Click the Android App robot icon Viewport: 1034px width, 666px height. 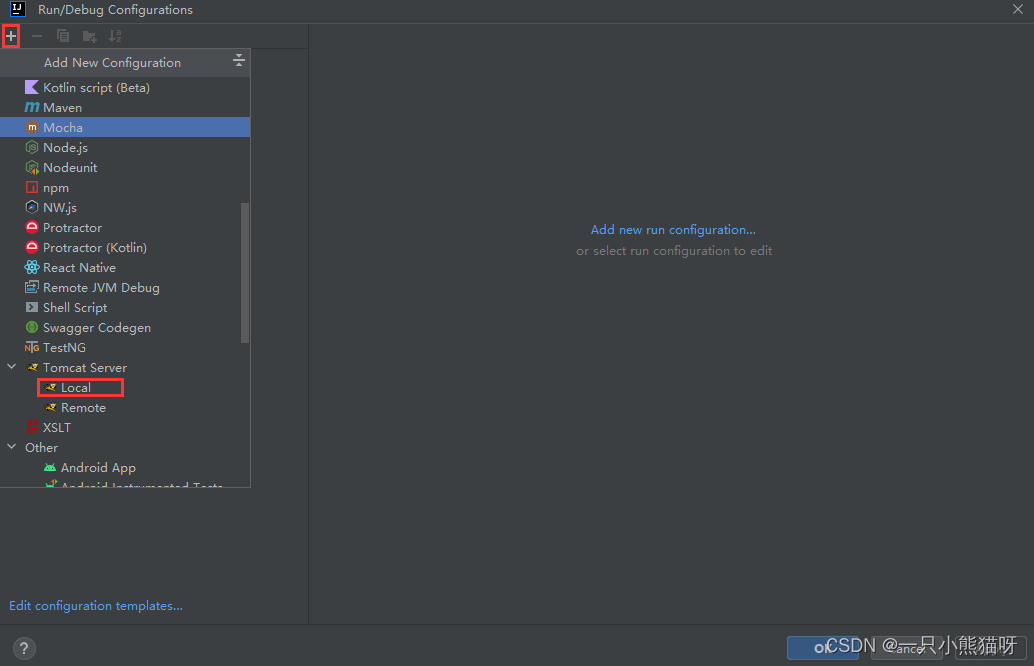[50, 468]
